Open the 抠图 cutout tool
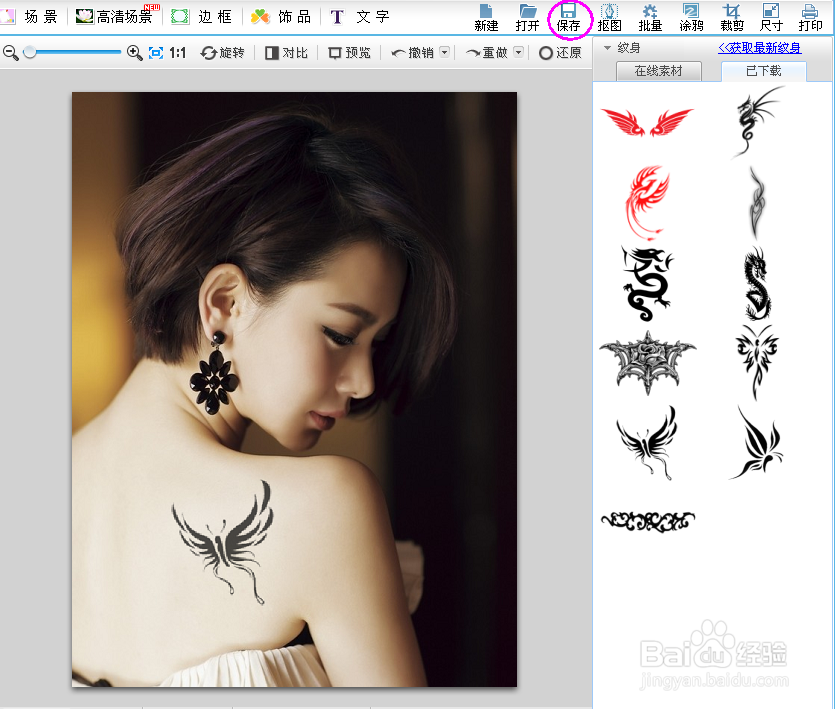Screen dimensions: 835x709 coord(609,18)
